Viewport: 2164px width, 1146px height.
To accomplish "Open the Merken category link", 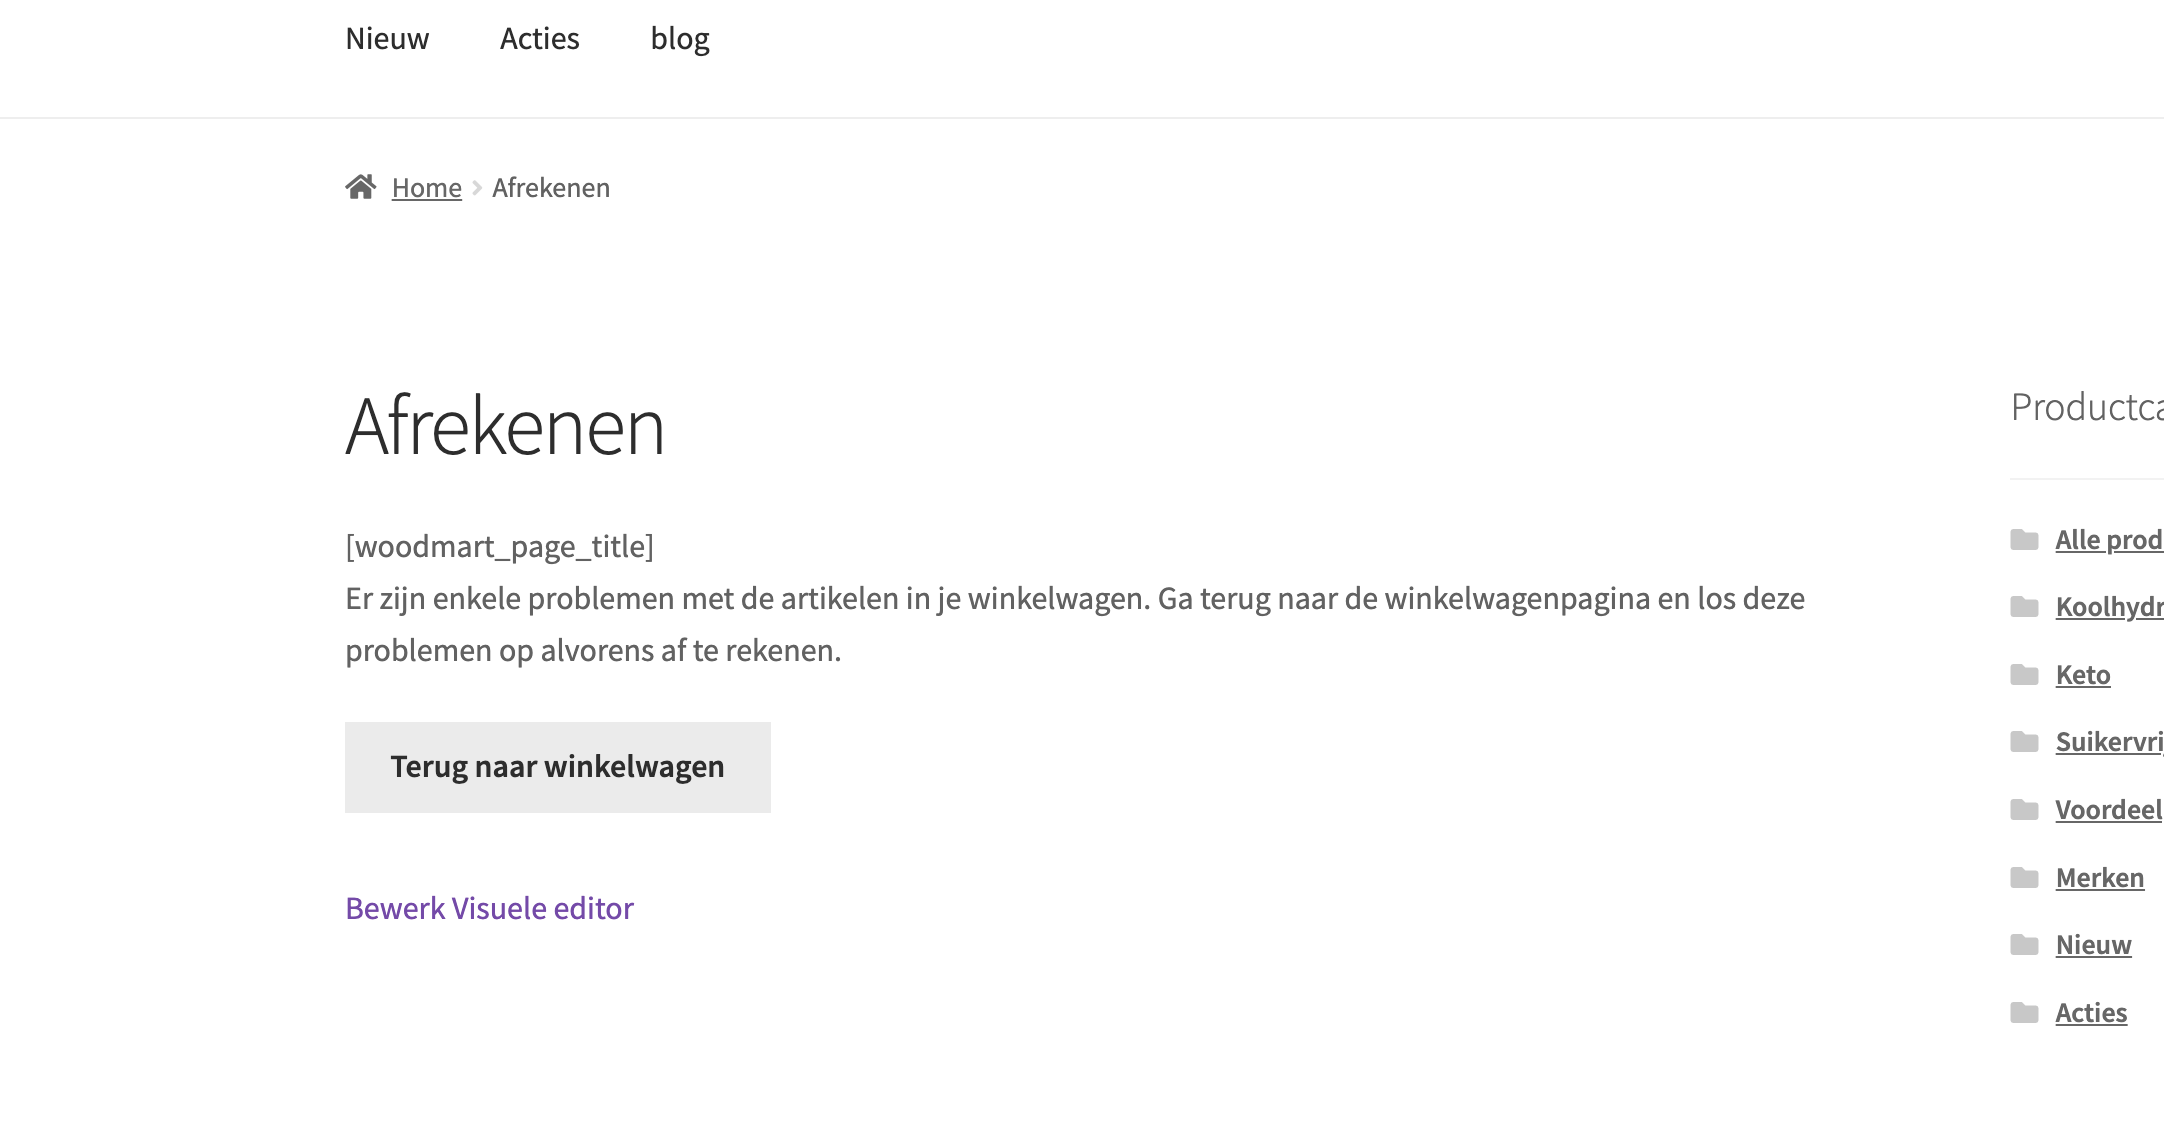I will [x=2099, y=878].
